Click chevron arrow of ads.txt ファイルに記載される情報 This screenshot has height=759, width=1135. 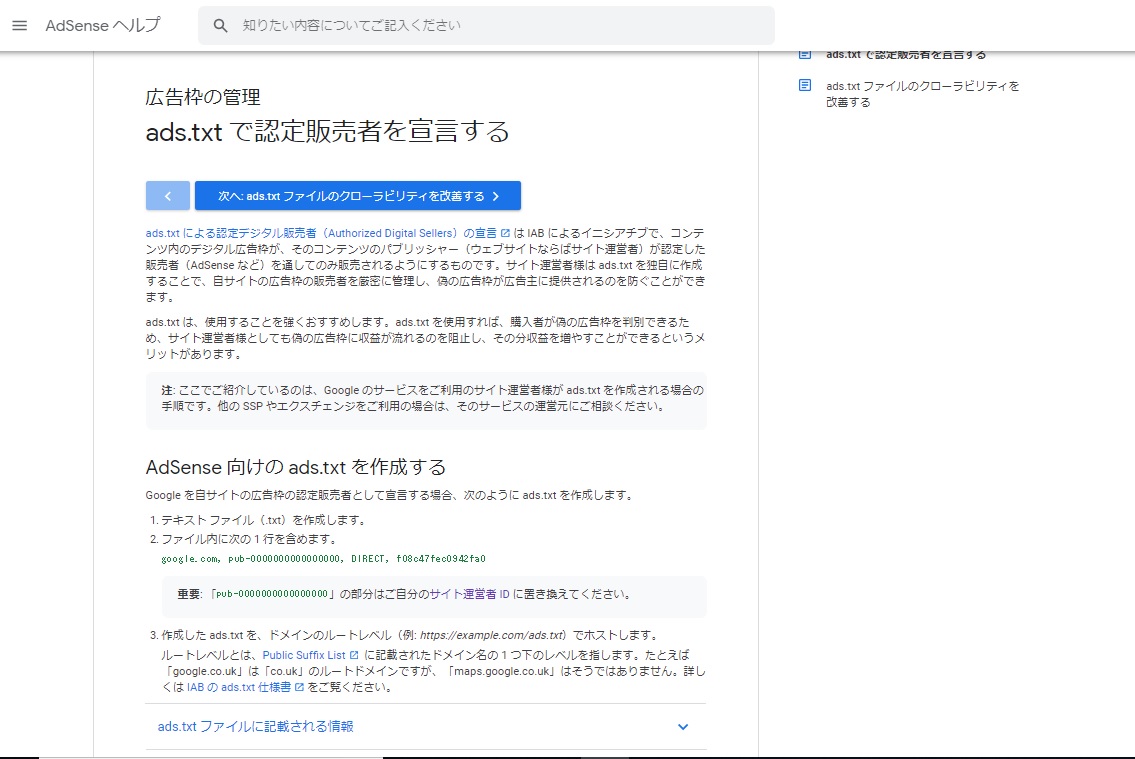(683, 726)
